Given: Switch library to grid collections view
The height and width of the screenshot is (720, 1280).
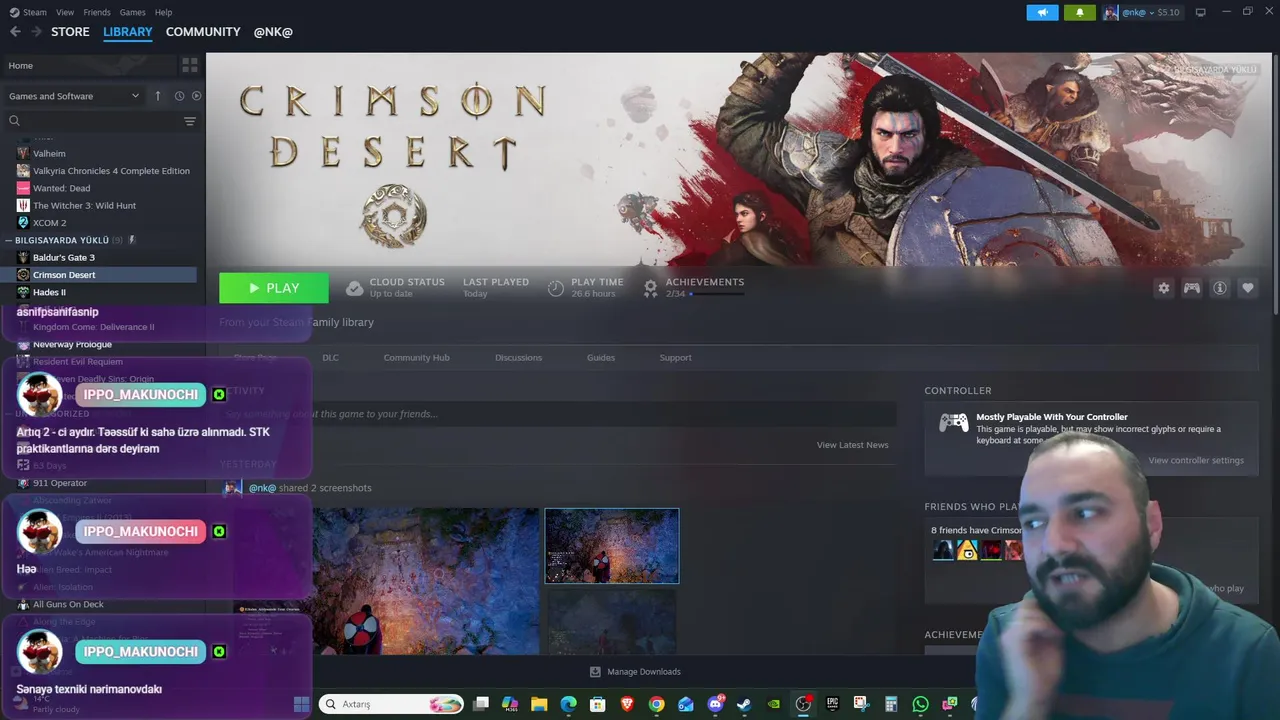Looking at the screenshot, I should tap(190, 65).
